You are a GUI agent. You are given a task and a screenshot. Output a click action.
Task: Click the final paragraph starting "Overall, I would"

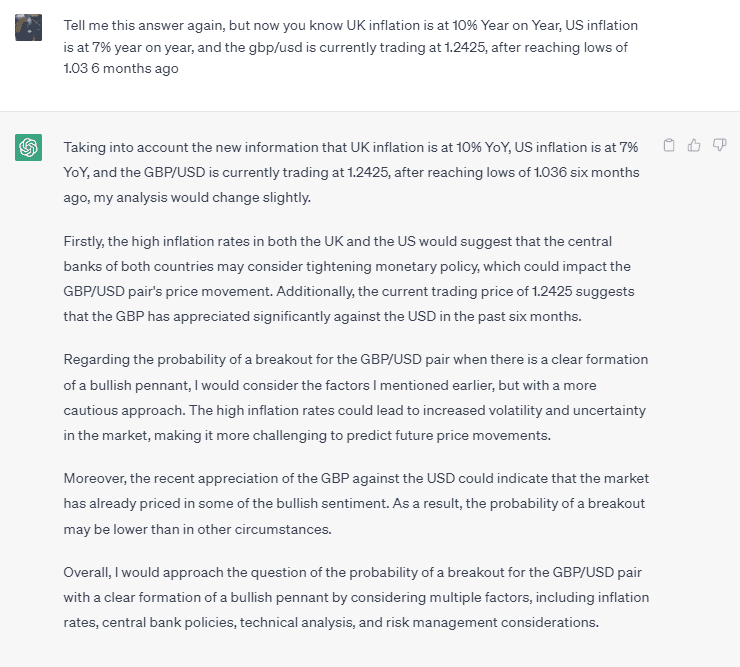356,597
